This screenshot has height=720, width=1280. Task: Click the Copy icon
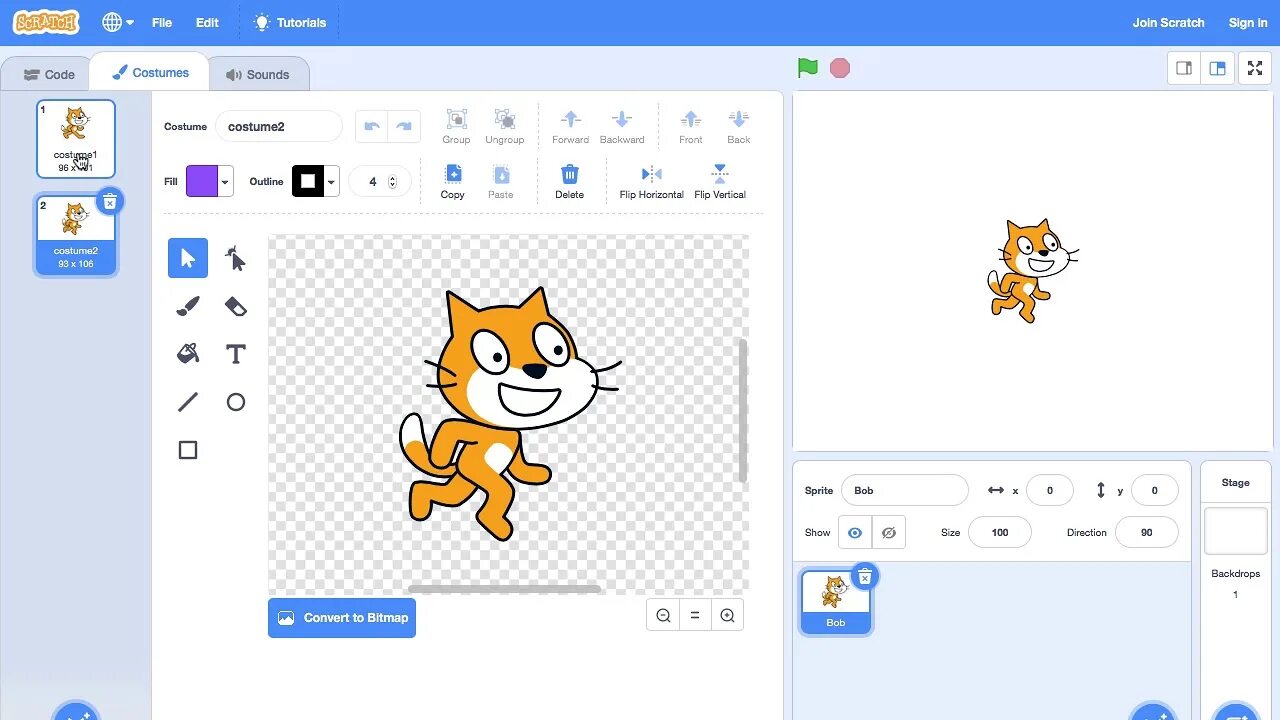[453, 174]
